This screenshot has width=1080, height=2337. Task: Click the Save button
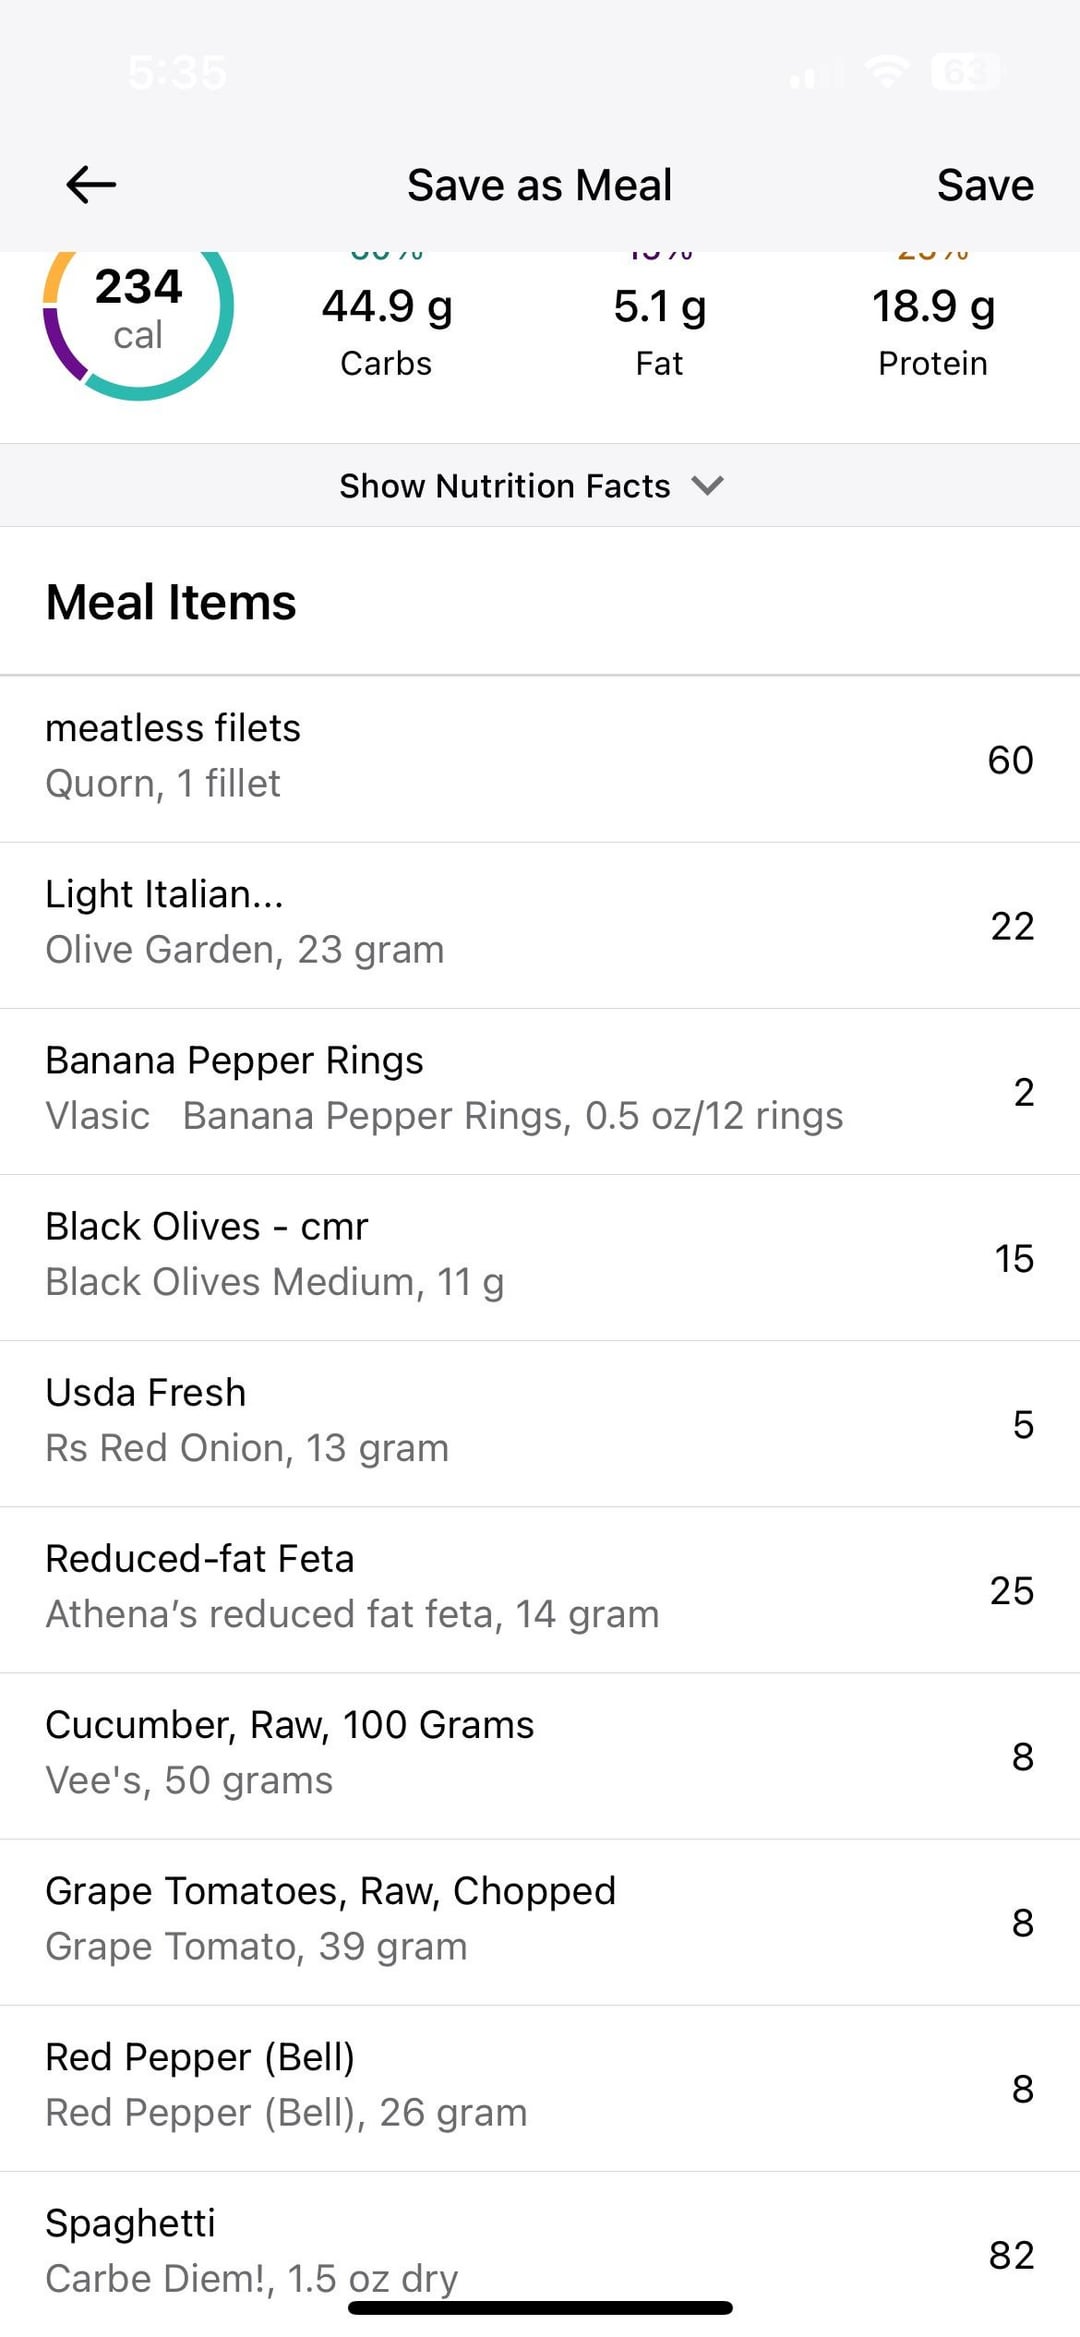[985, 185]
